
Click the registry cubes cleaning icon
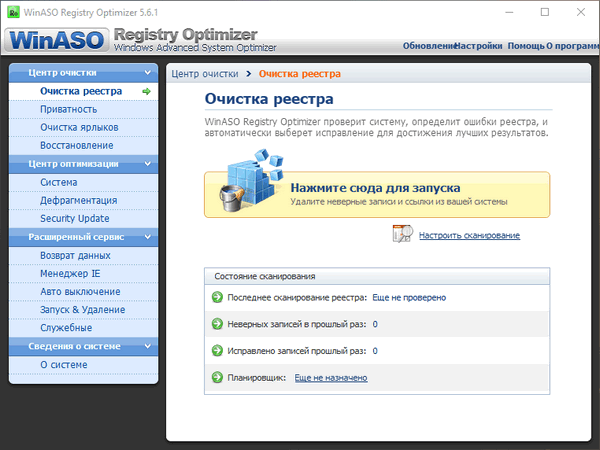(x=252, y=180)
